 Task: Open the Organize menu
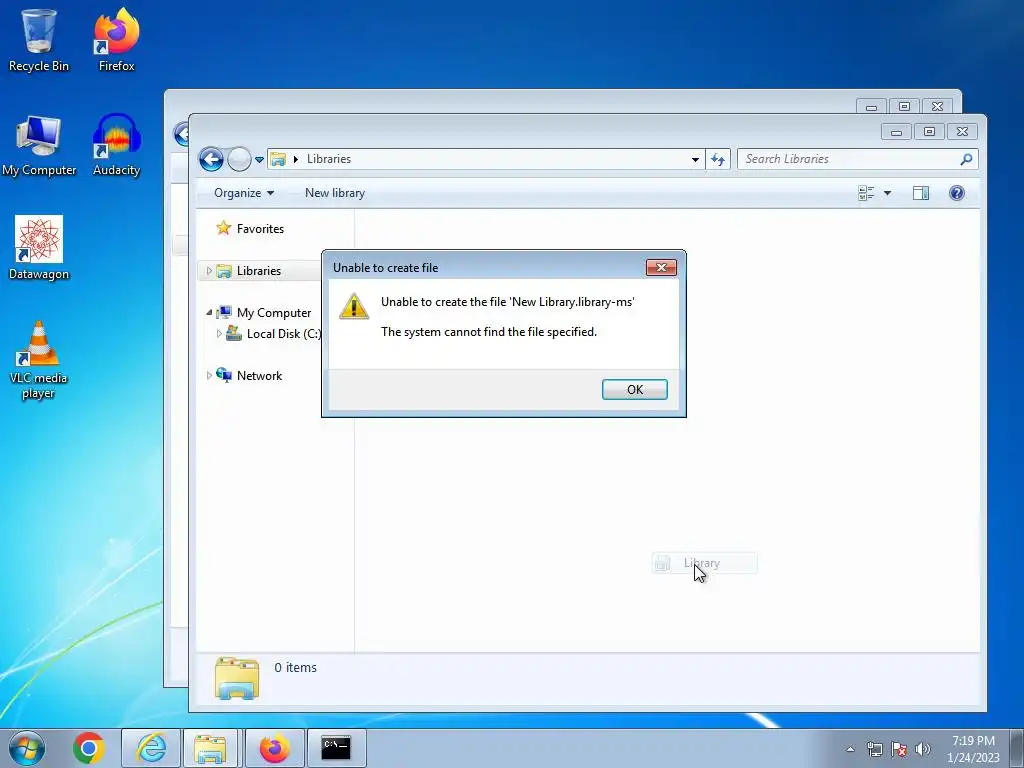pos(244,193)
